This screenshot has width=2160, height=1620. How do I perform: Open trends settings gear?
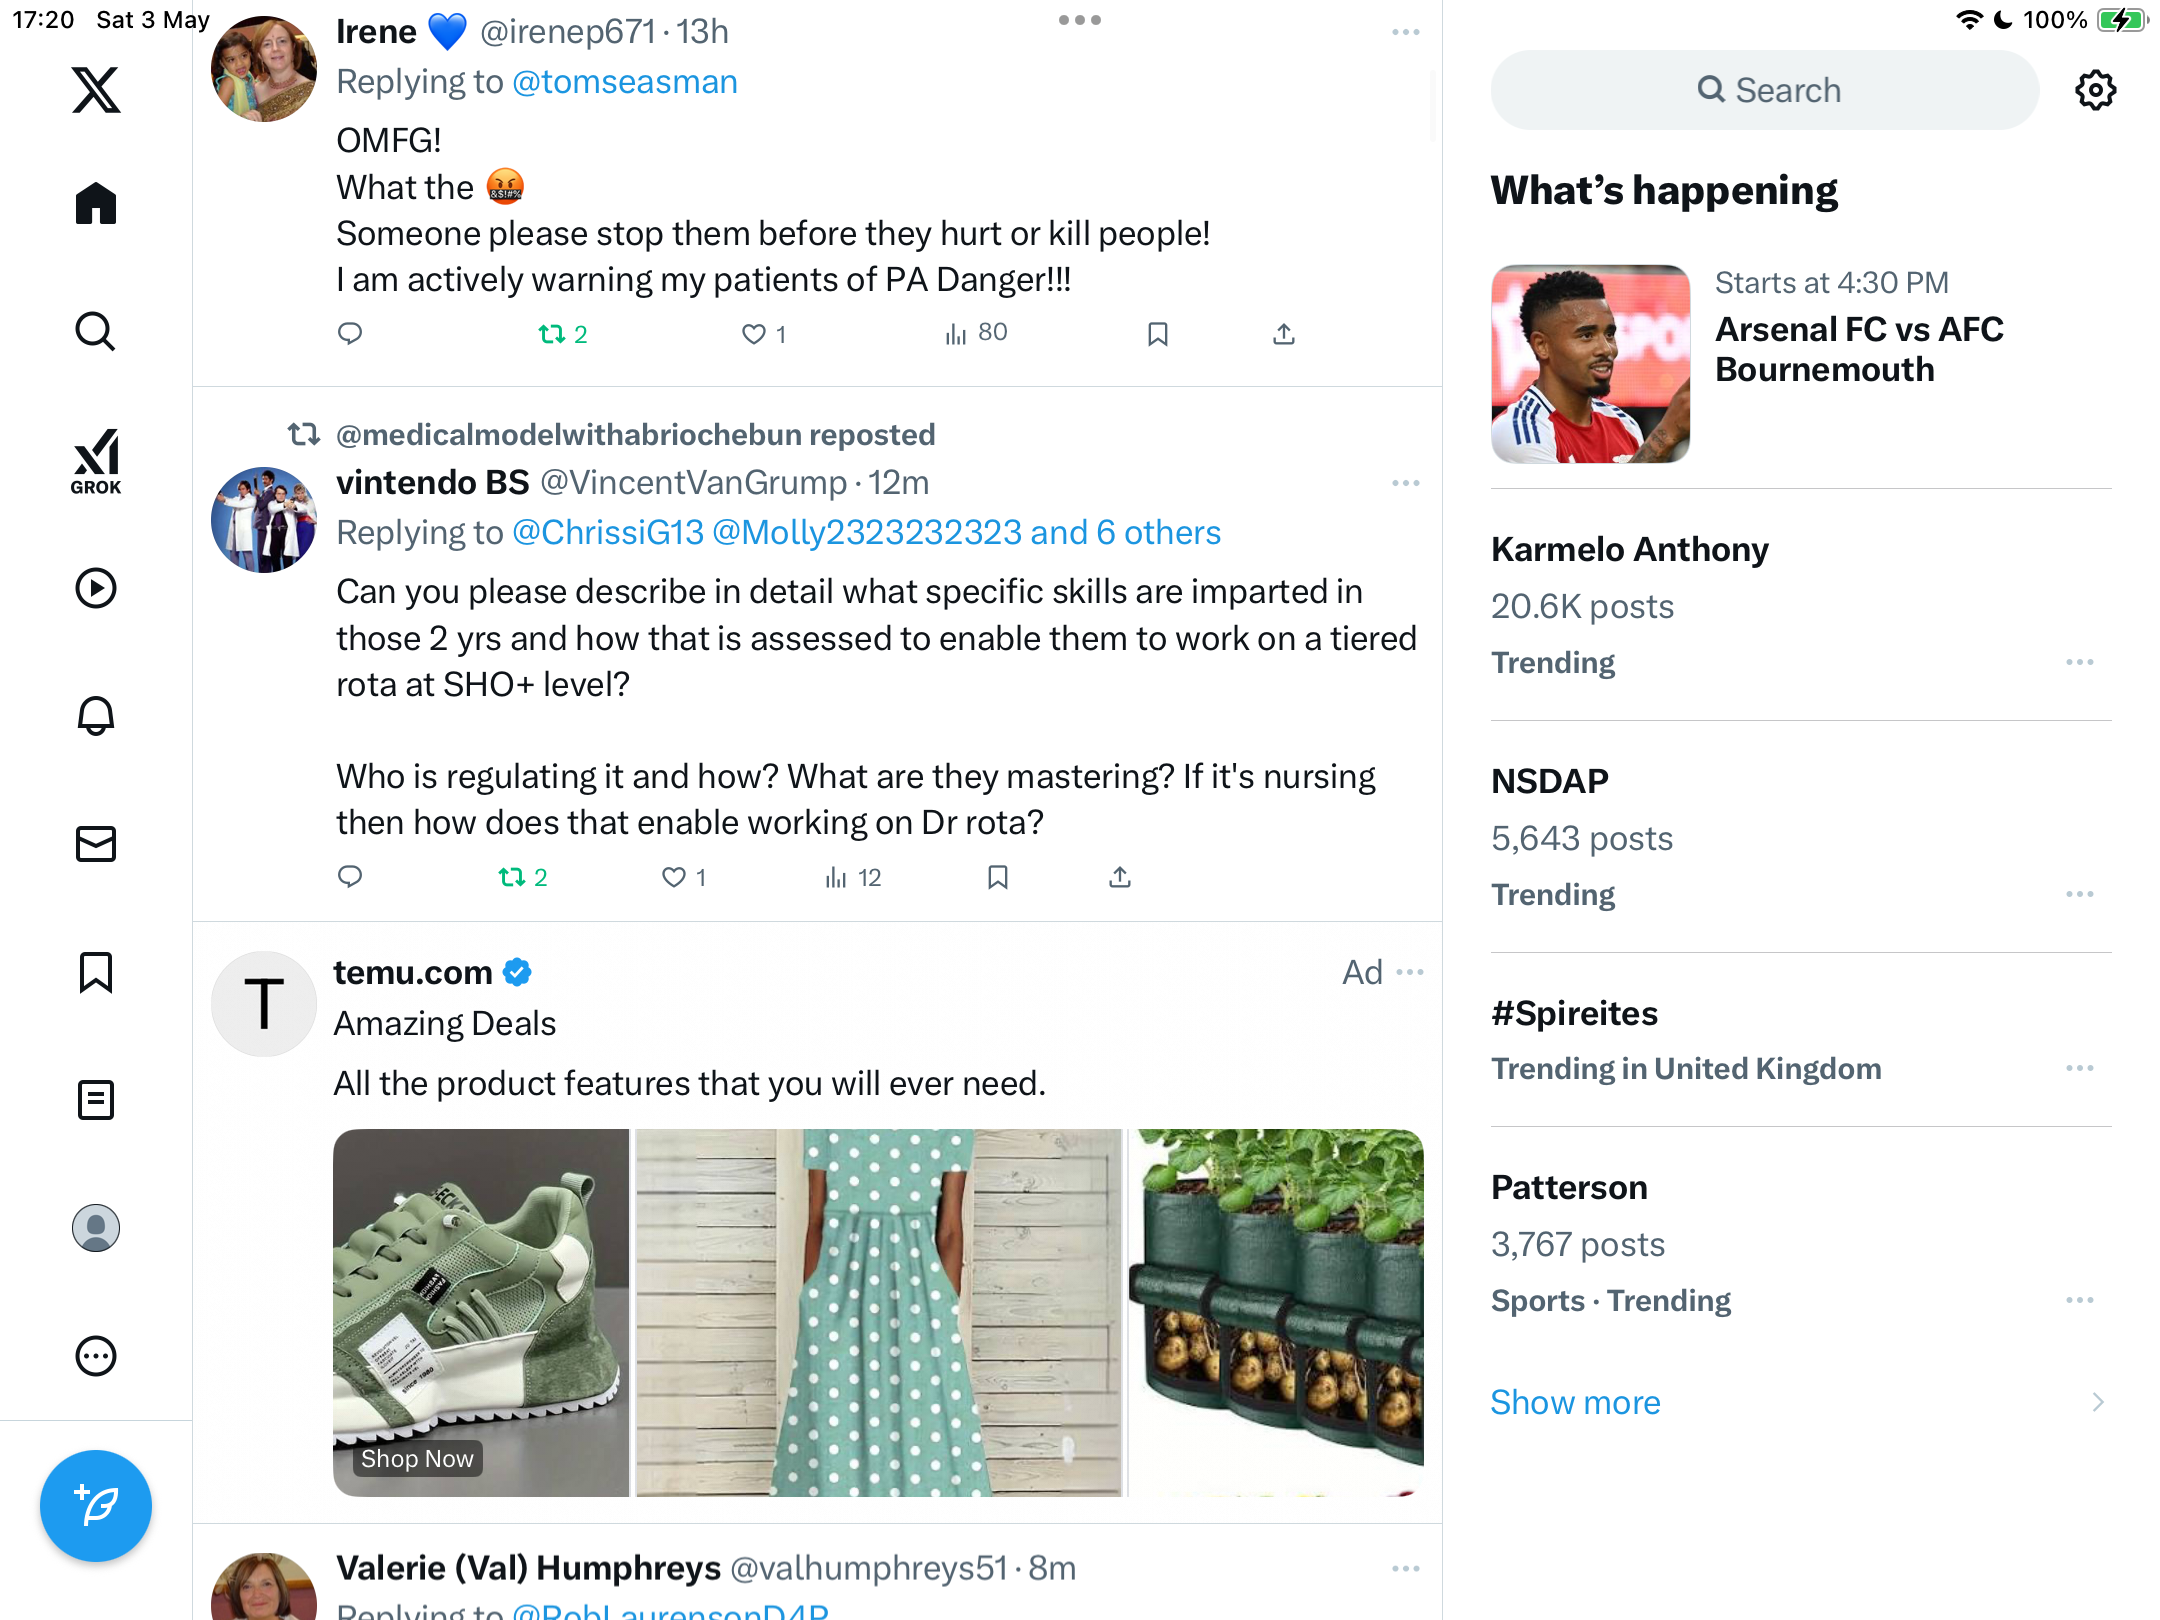(x=2095, y=90)
